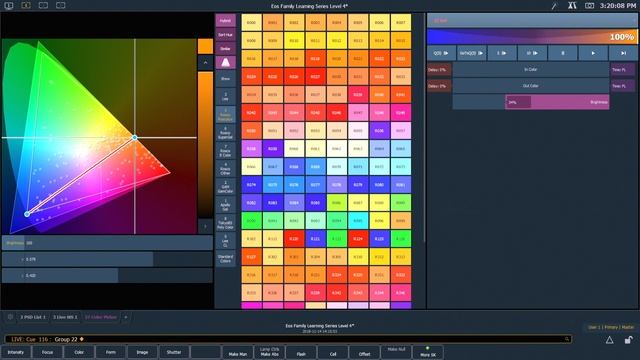Switch to the tab numbered 3

65,317
